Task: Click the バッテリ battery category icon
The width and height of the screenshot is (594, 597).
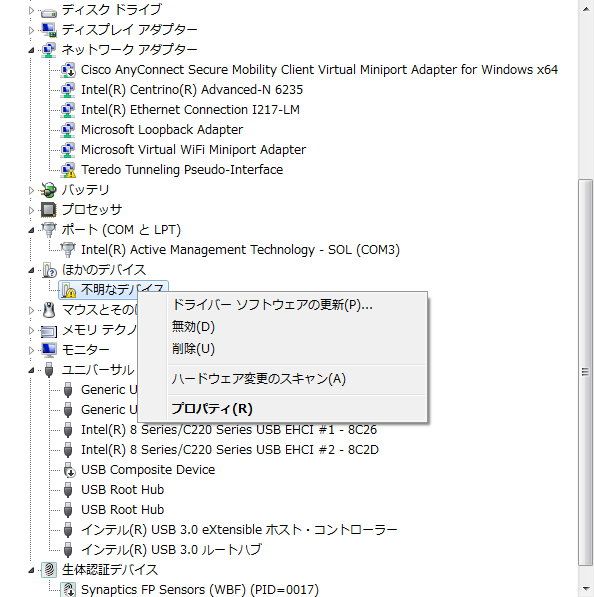Action: (x=49, y=190)
